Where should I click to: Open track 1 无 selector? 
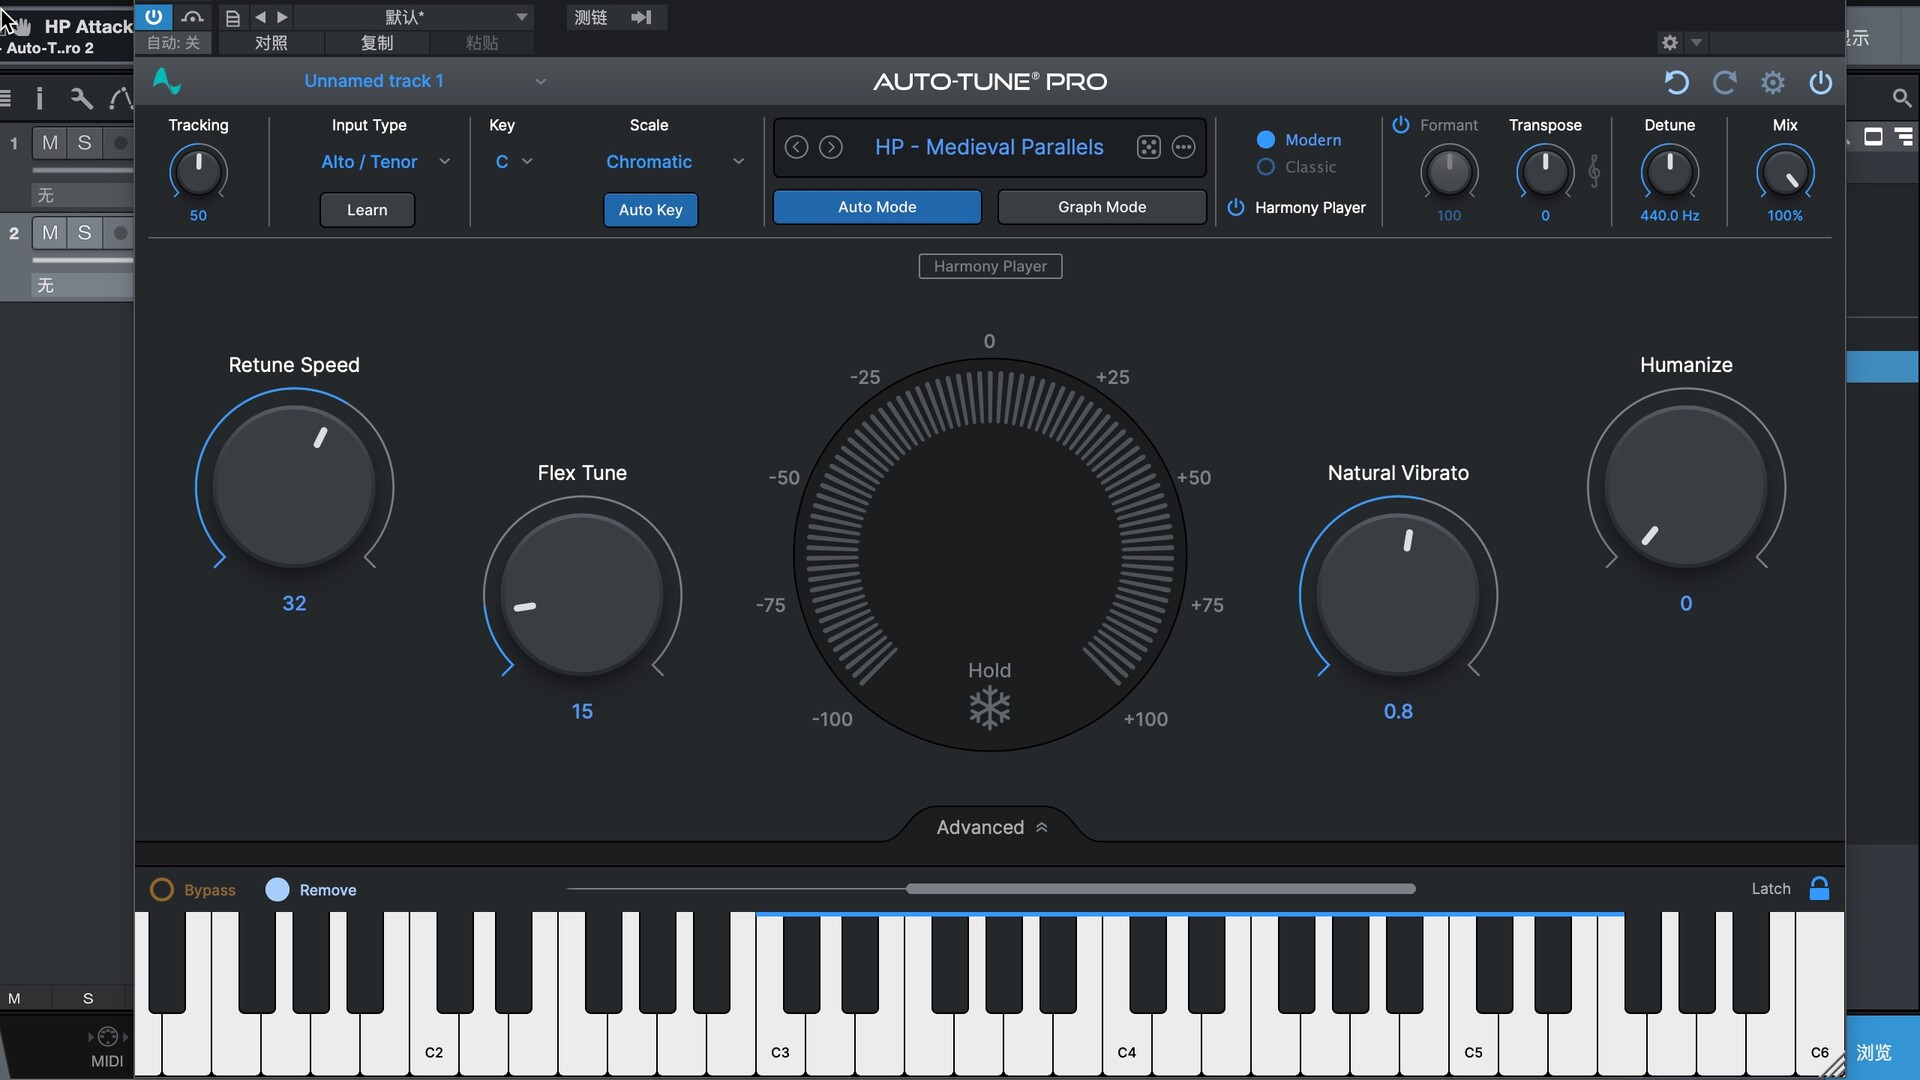pos(81,195)
